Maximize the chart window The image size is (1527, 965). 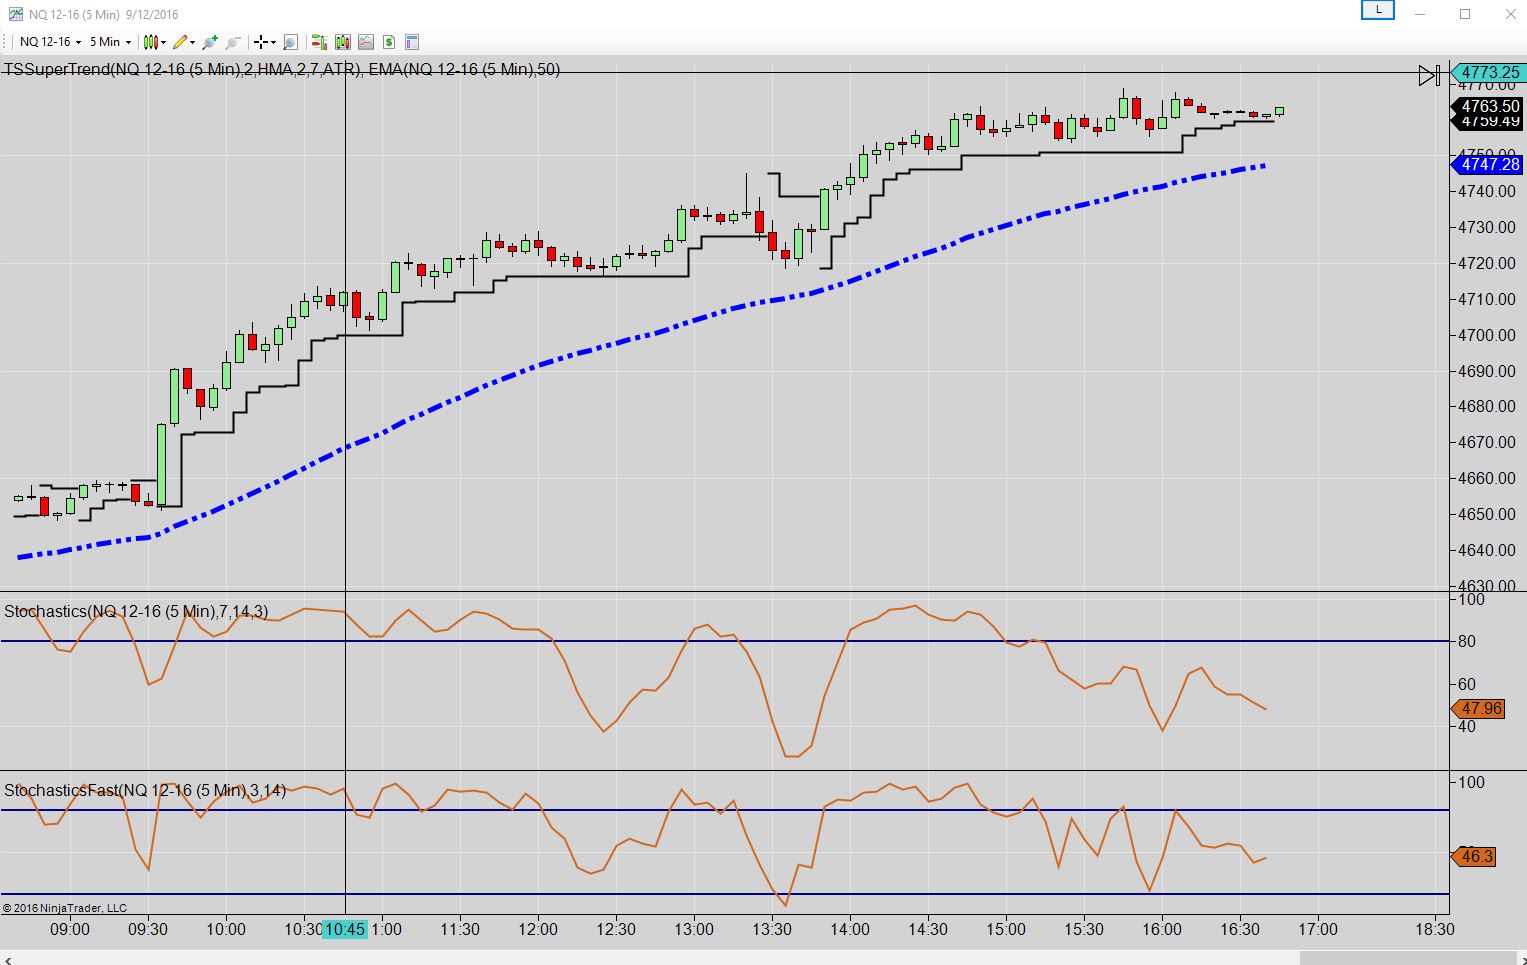click(1465, 14)
